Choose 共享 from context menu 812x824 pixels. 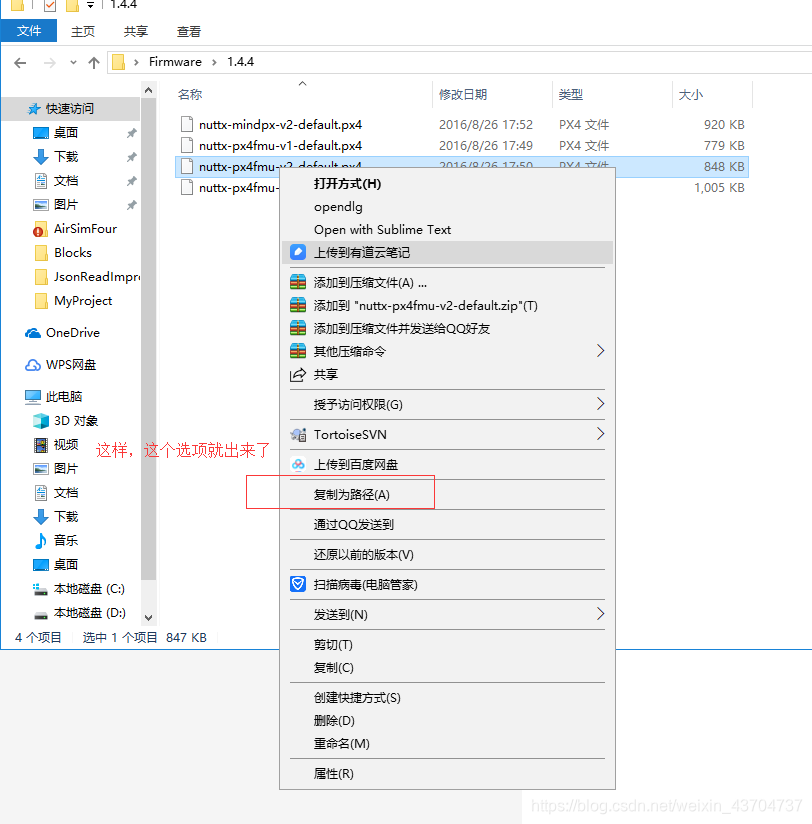447,374
